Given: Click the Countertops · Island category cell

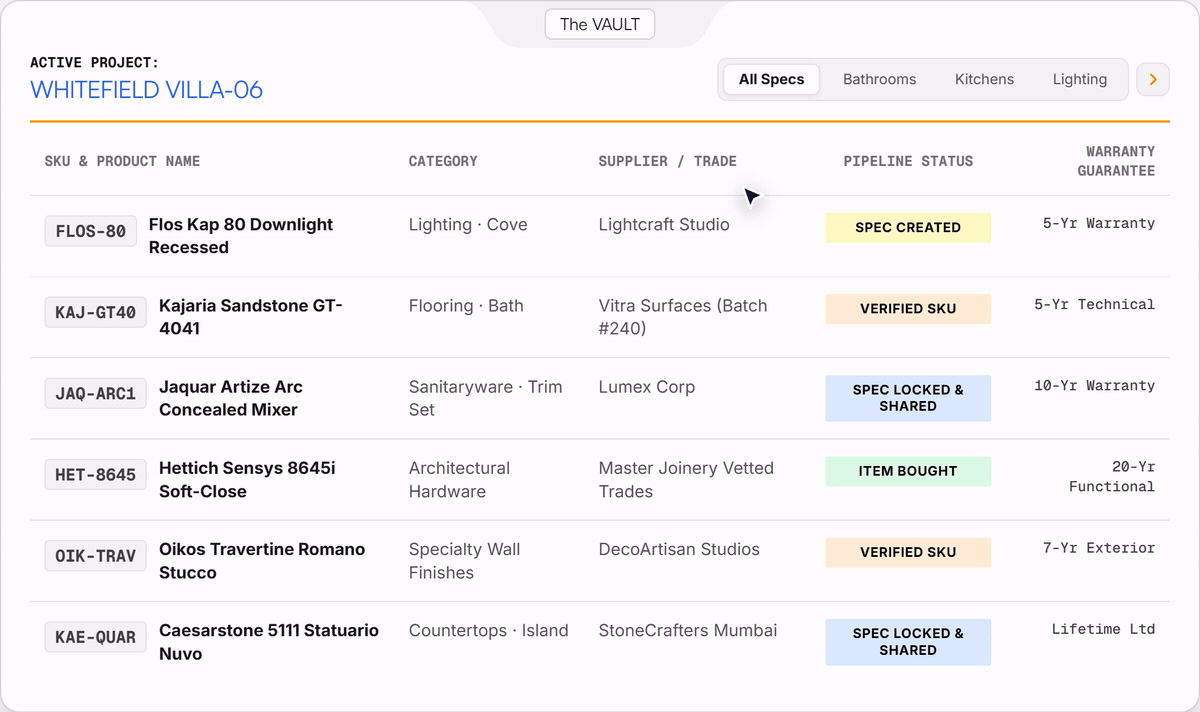Looking at the screenshot, I should (x=488, y=630).
